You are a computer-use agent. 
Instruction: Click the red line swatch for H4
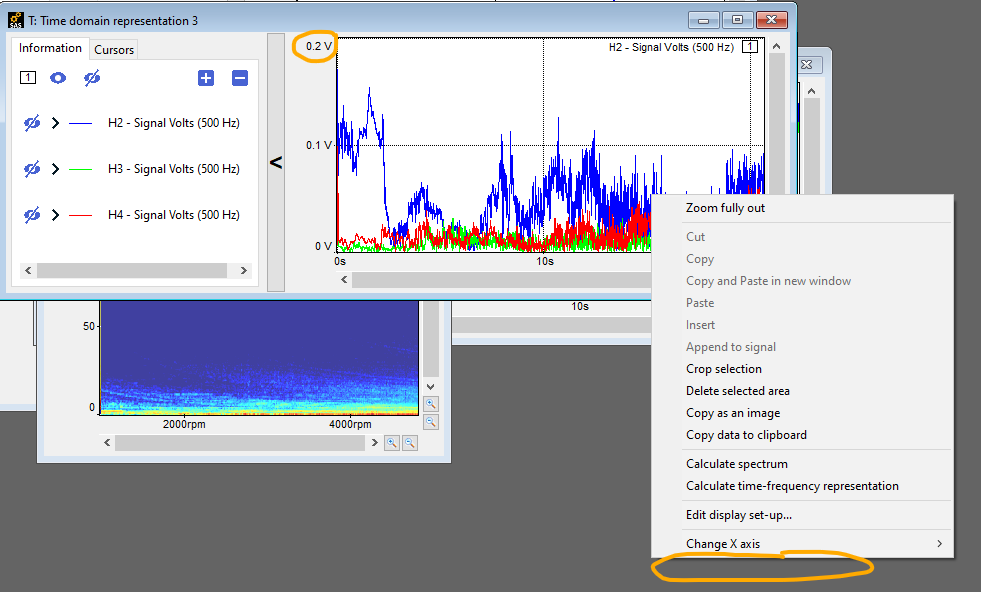80,216
